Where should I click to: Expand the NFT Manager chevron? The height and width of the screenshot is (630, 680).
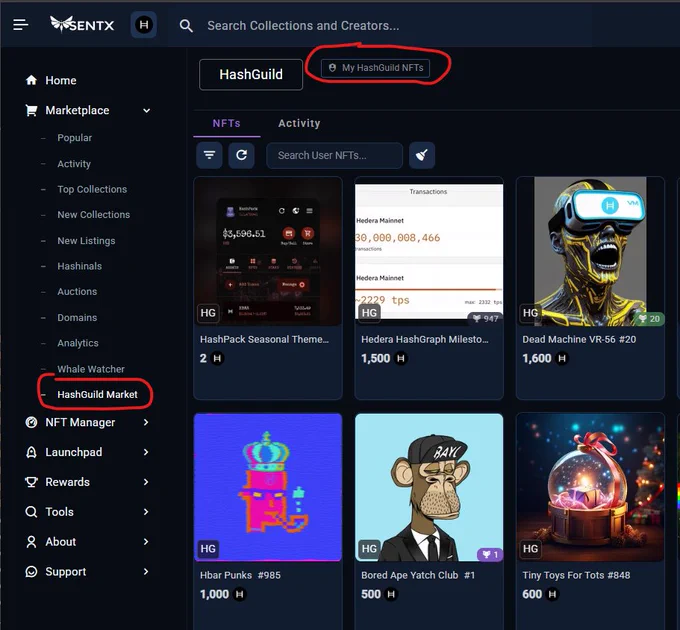click(x=146, y=422)
